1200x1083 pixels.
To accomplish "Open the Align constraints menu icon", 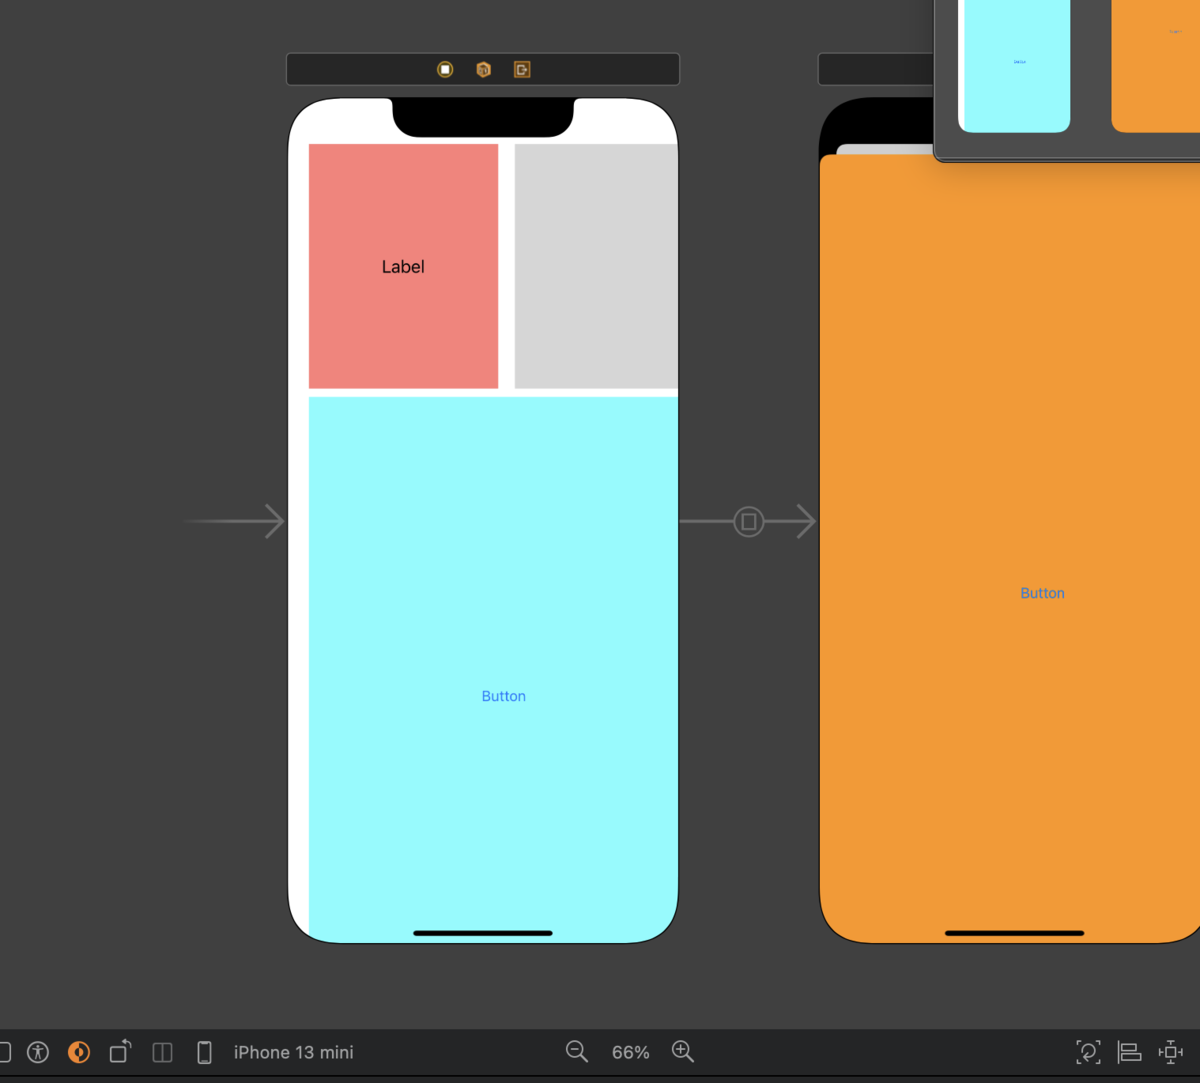I will 1129,1052.
